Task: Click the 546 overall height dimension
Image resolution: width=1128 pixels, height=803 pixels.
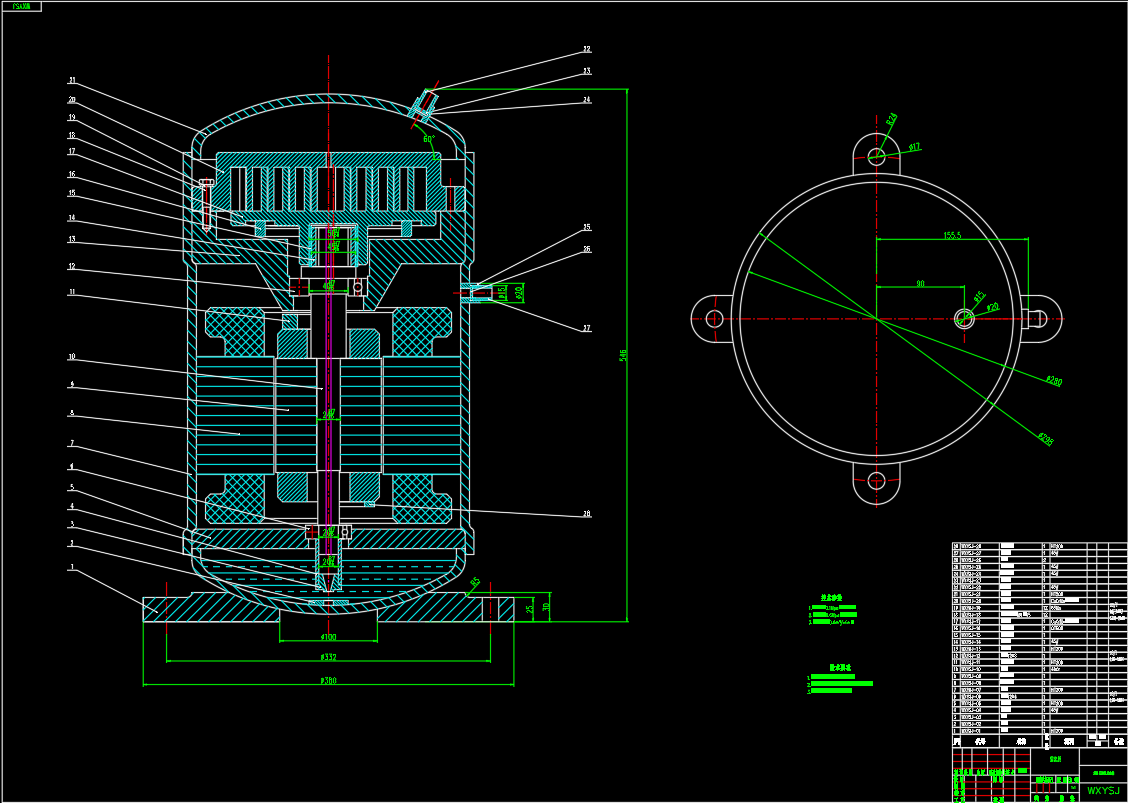Action: pyautogui.click(x=623, y=354)
